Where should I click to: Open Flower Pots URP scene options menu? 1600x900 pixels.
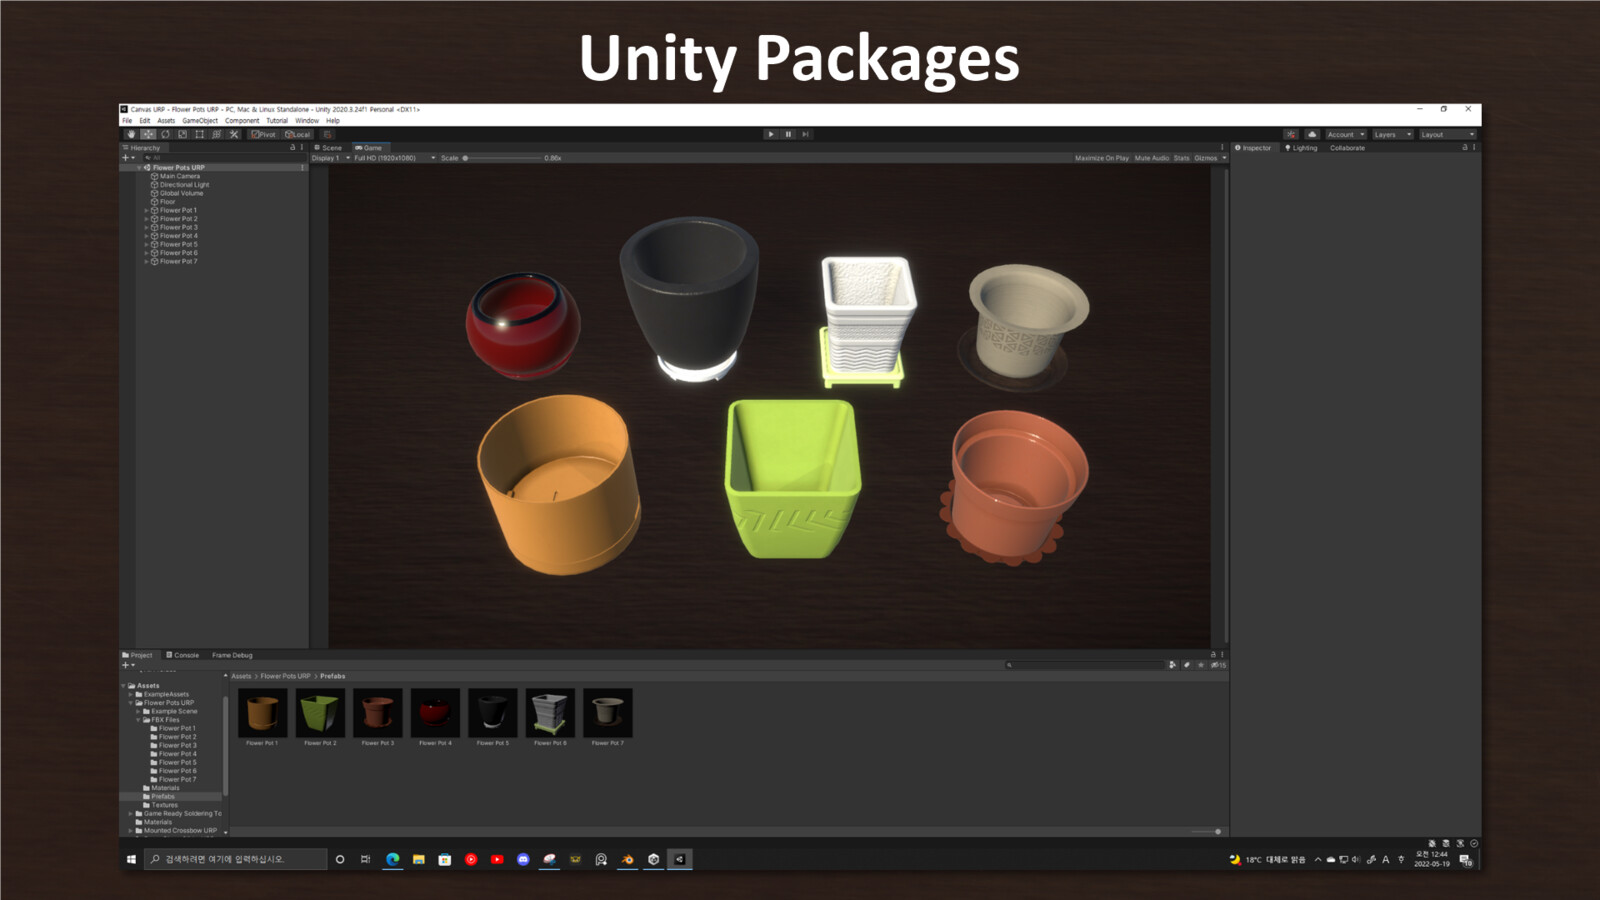click(302, 167)
